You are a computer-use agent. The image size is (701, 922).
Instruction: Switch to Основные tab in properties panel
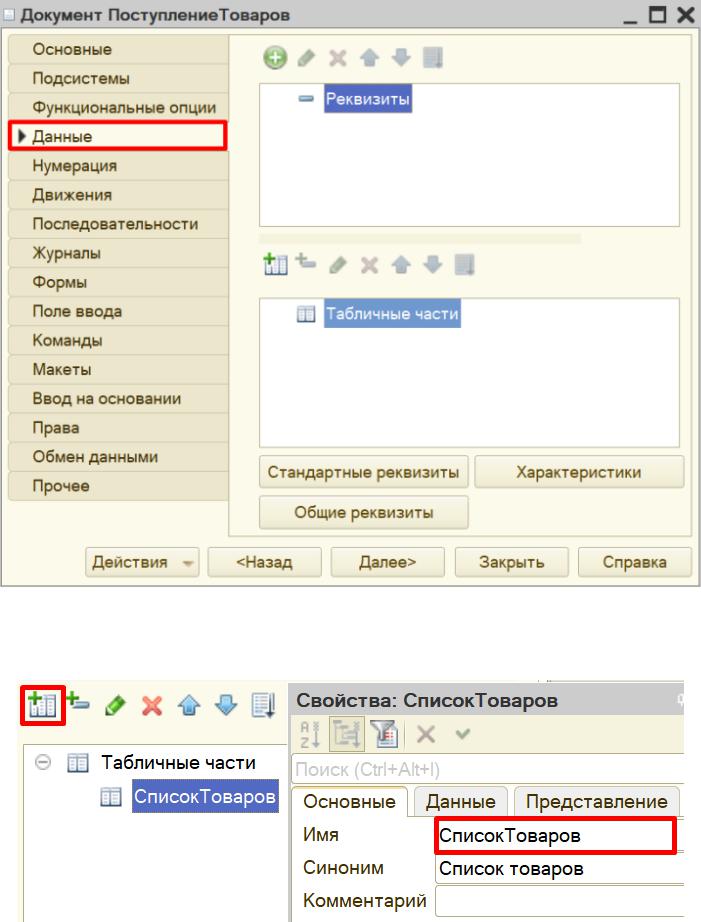coord(349,801)
